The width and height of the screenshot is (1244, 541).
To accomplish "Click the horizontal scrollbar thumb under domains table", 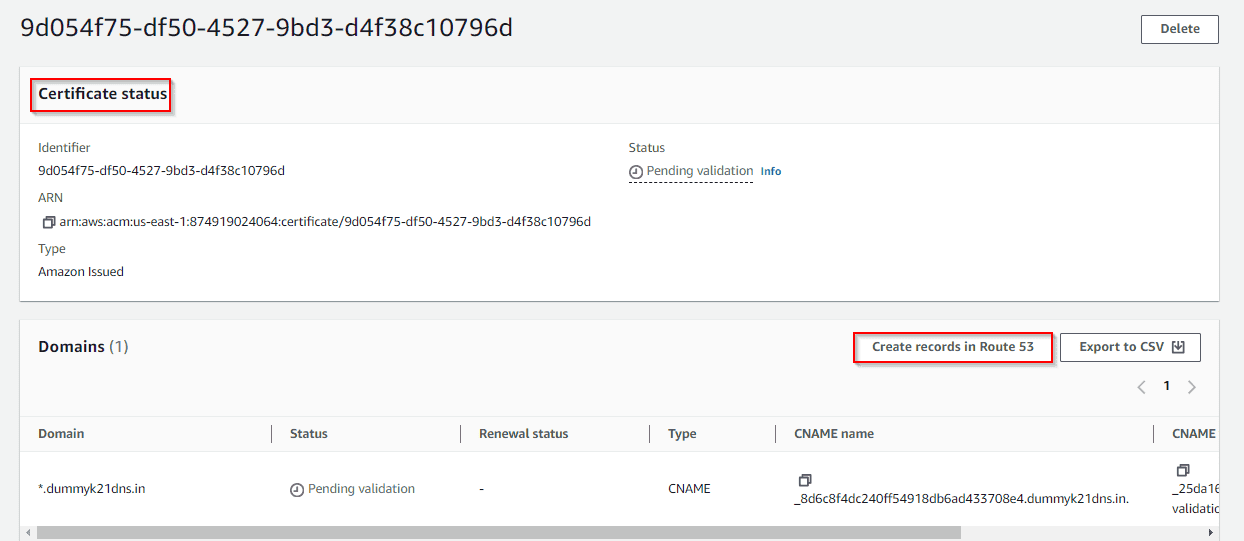I will (498, 533).
